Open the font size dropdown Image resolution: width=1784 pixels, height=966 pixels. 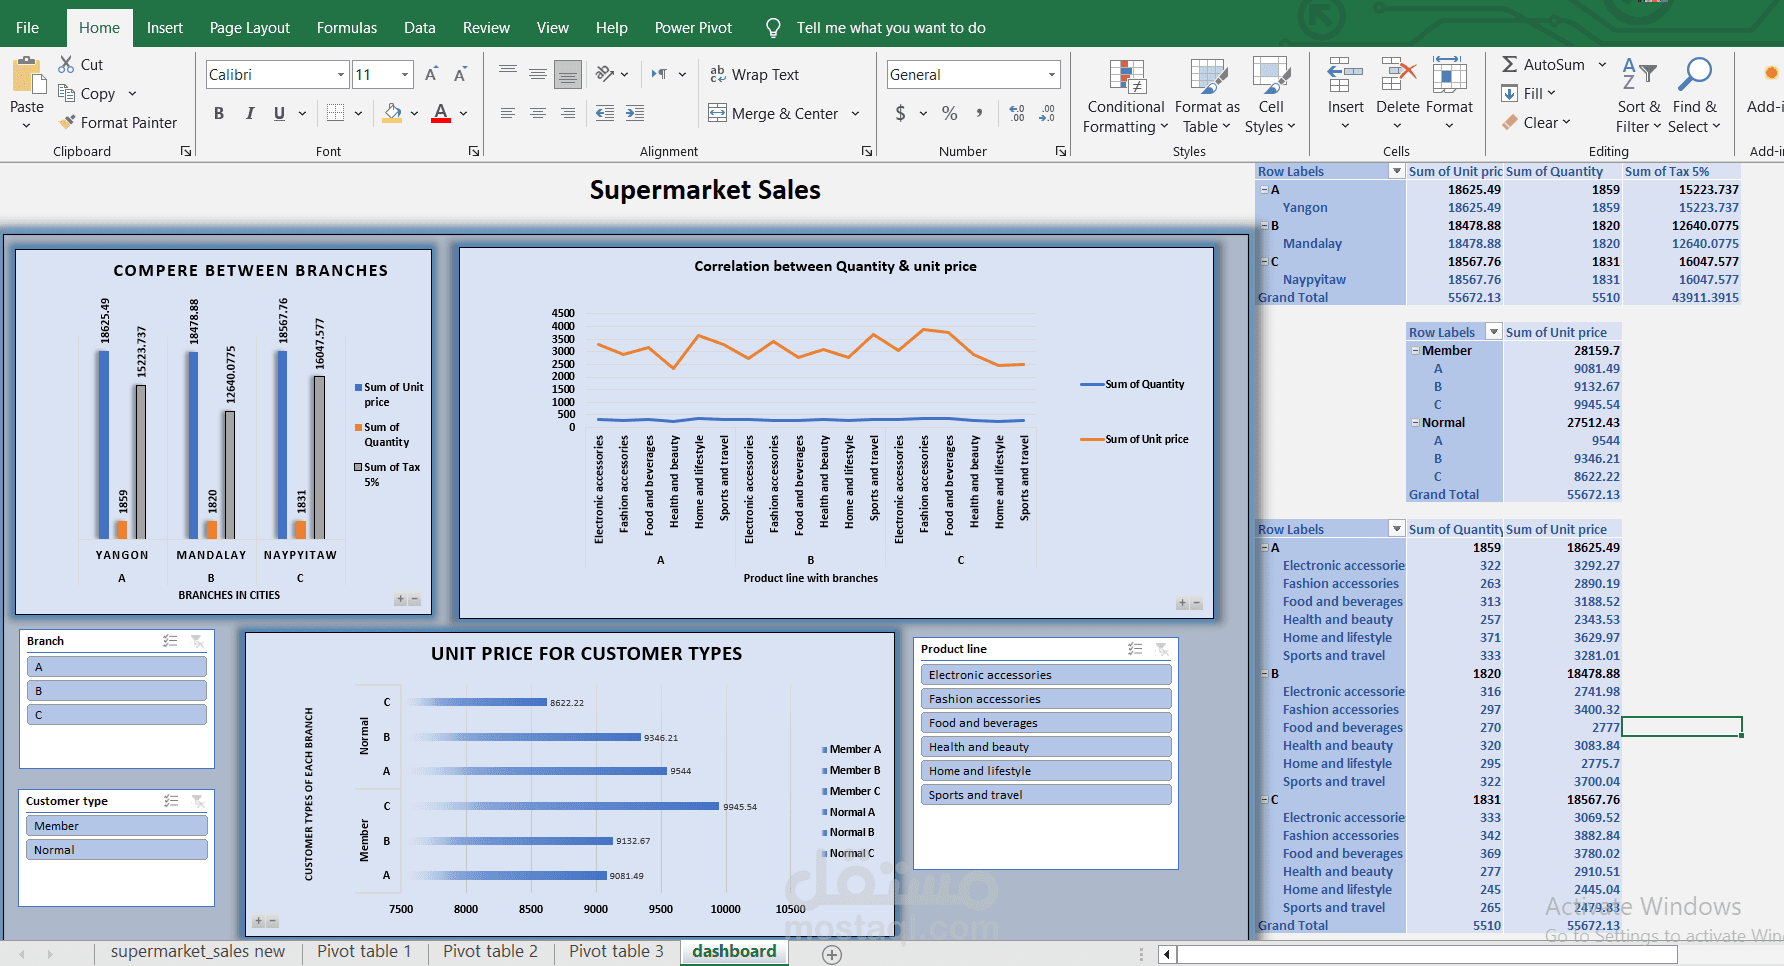(405, 74)
